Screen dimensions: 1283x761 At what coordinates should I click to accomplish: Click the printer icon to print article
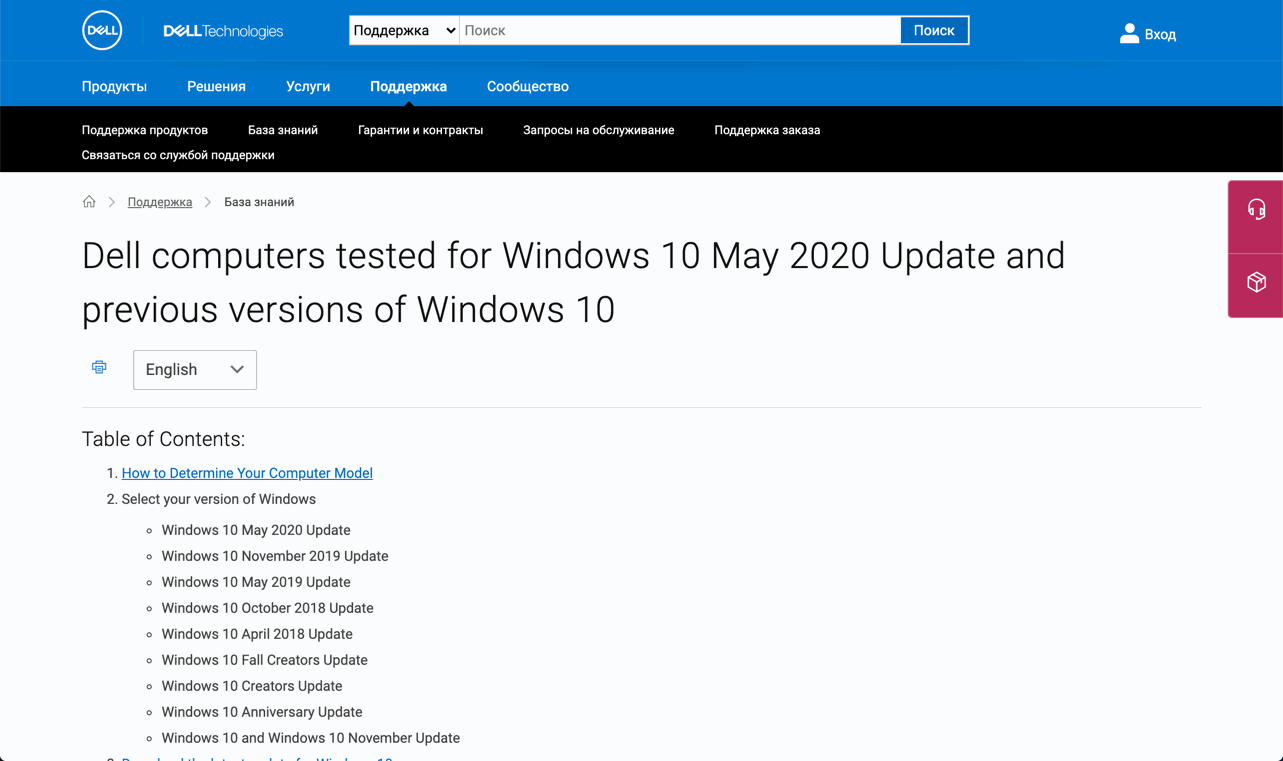(x=99, y=367)
